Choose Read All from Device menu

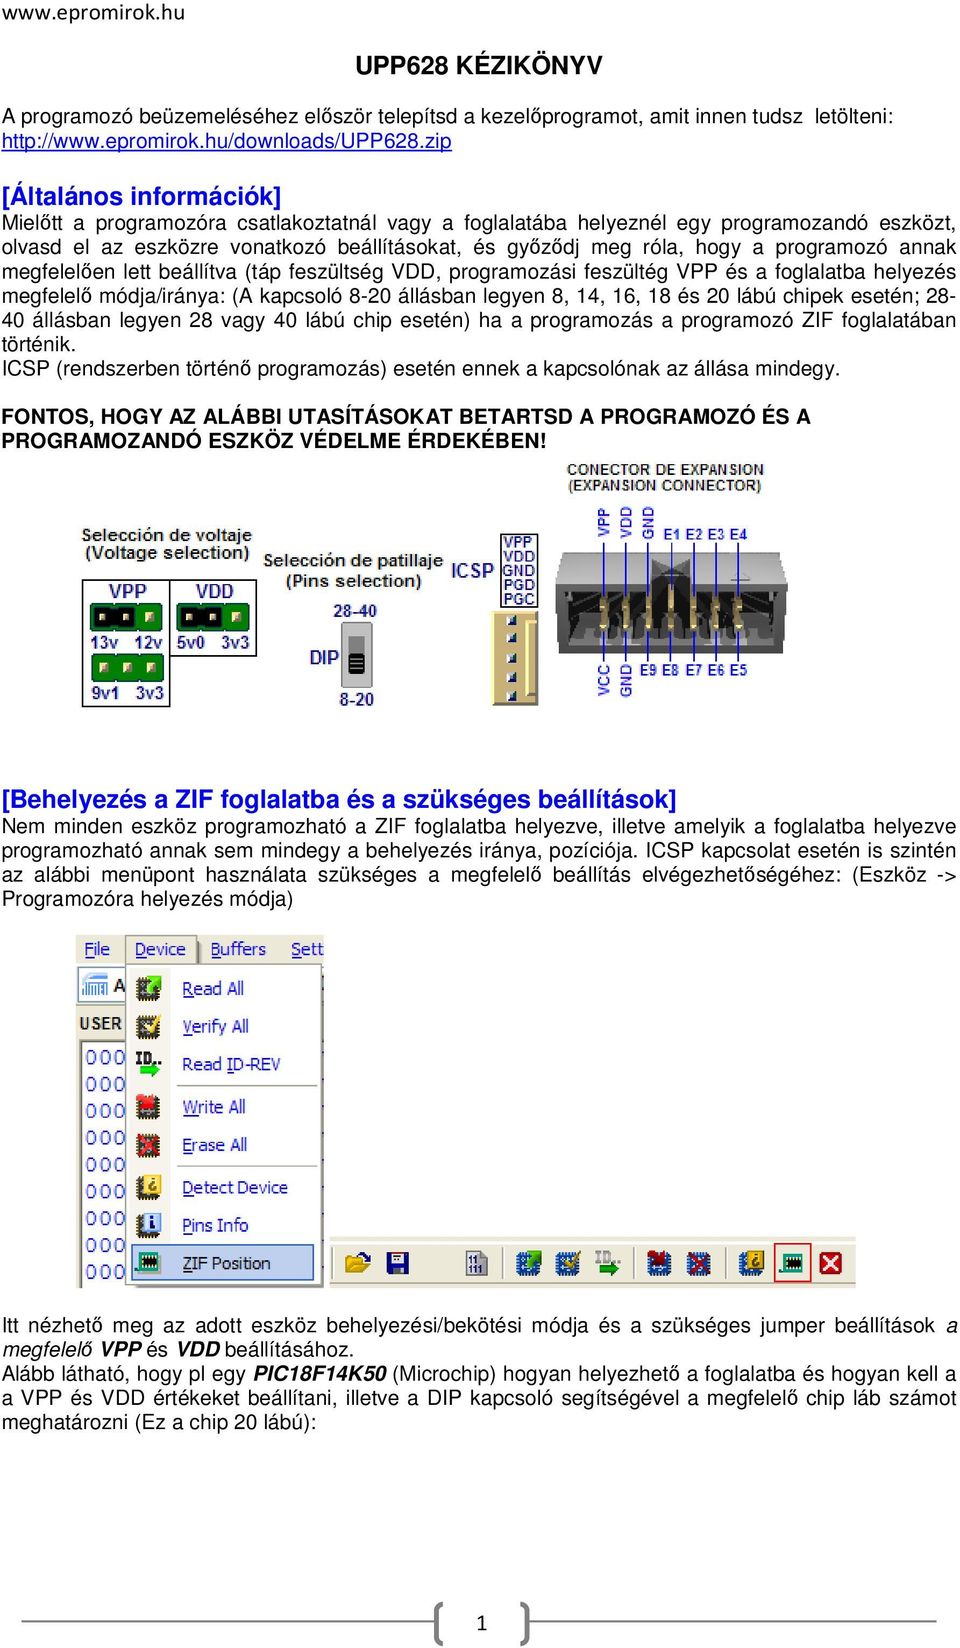pos(212,988)
